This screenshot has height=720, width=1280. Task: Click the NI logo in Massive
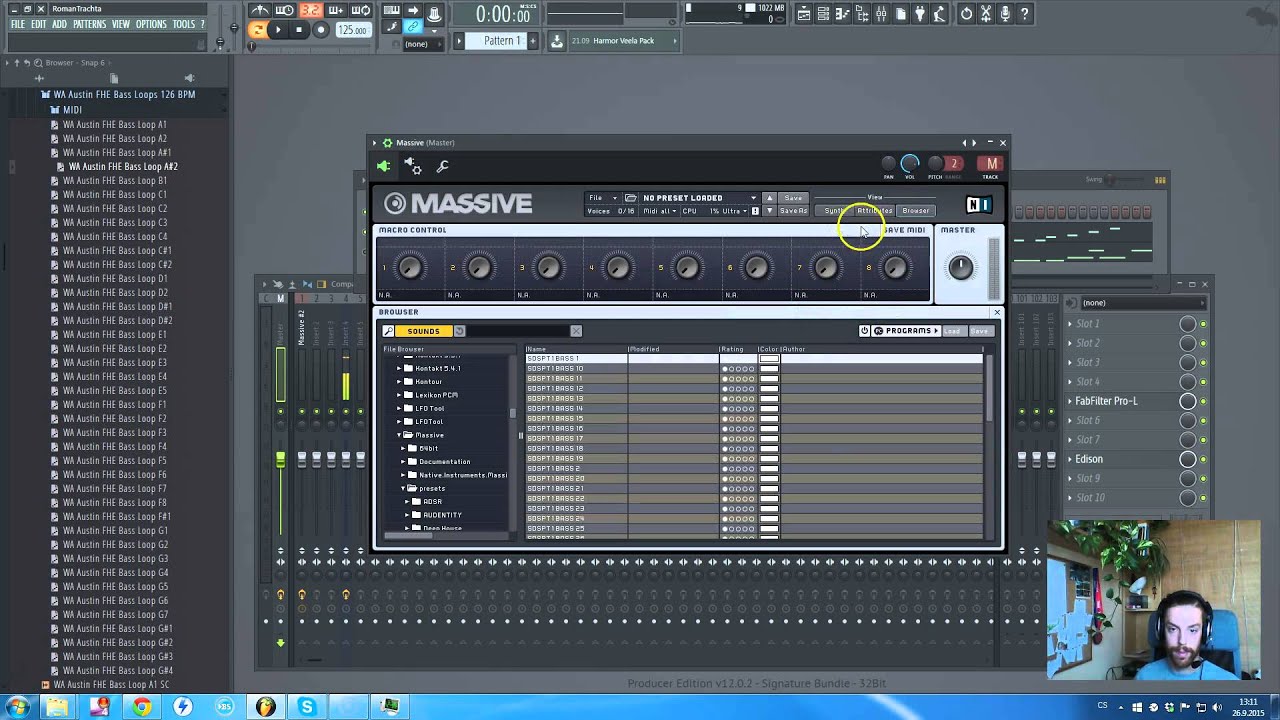tap(978, 204)
